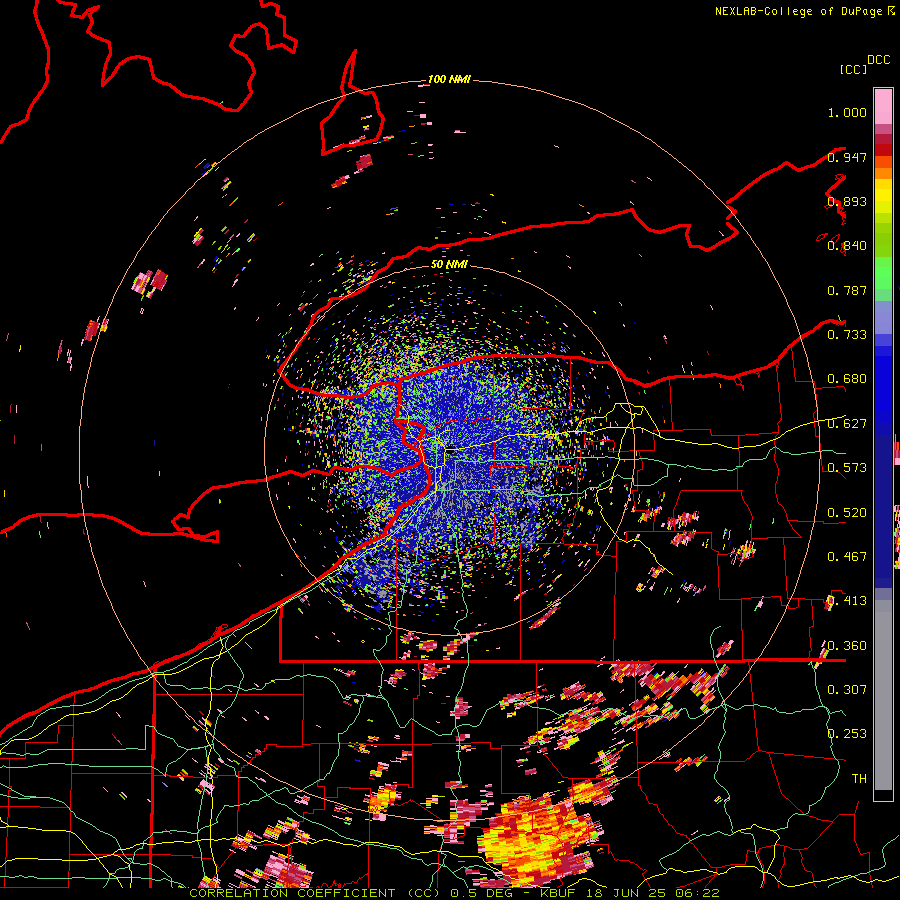The height and width of the screenshot is (900, 900).
Task: Click the NEXLAB-College of DuPage credit text
Action: point(798,11)
